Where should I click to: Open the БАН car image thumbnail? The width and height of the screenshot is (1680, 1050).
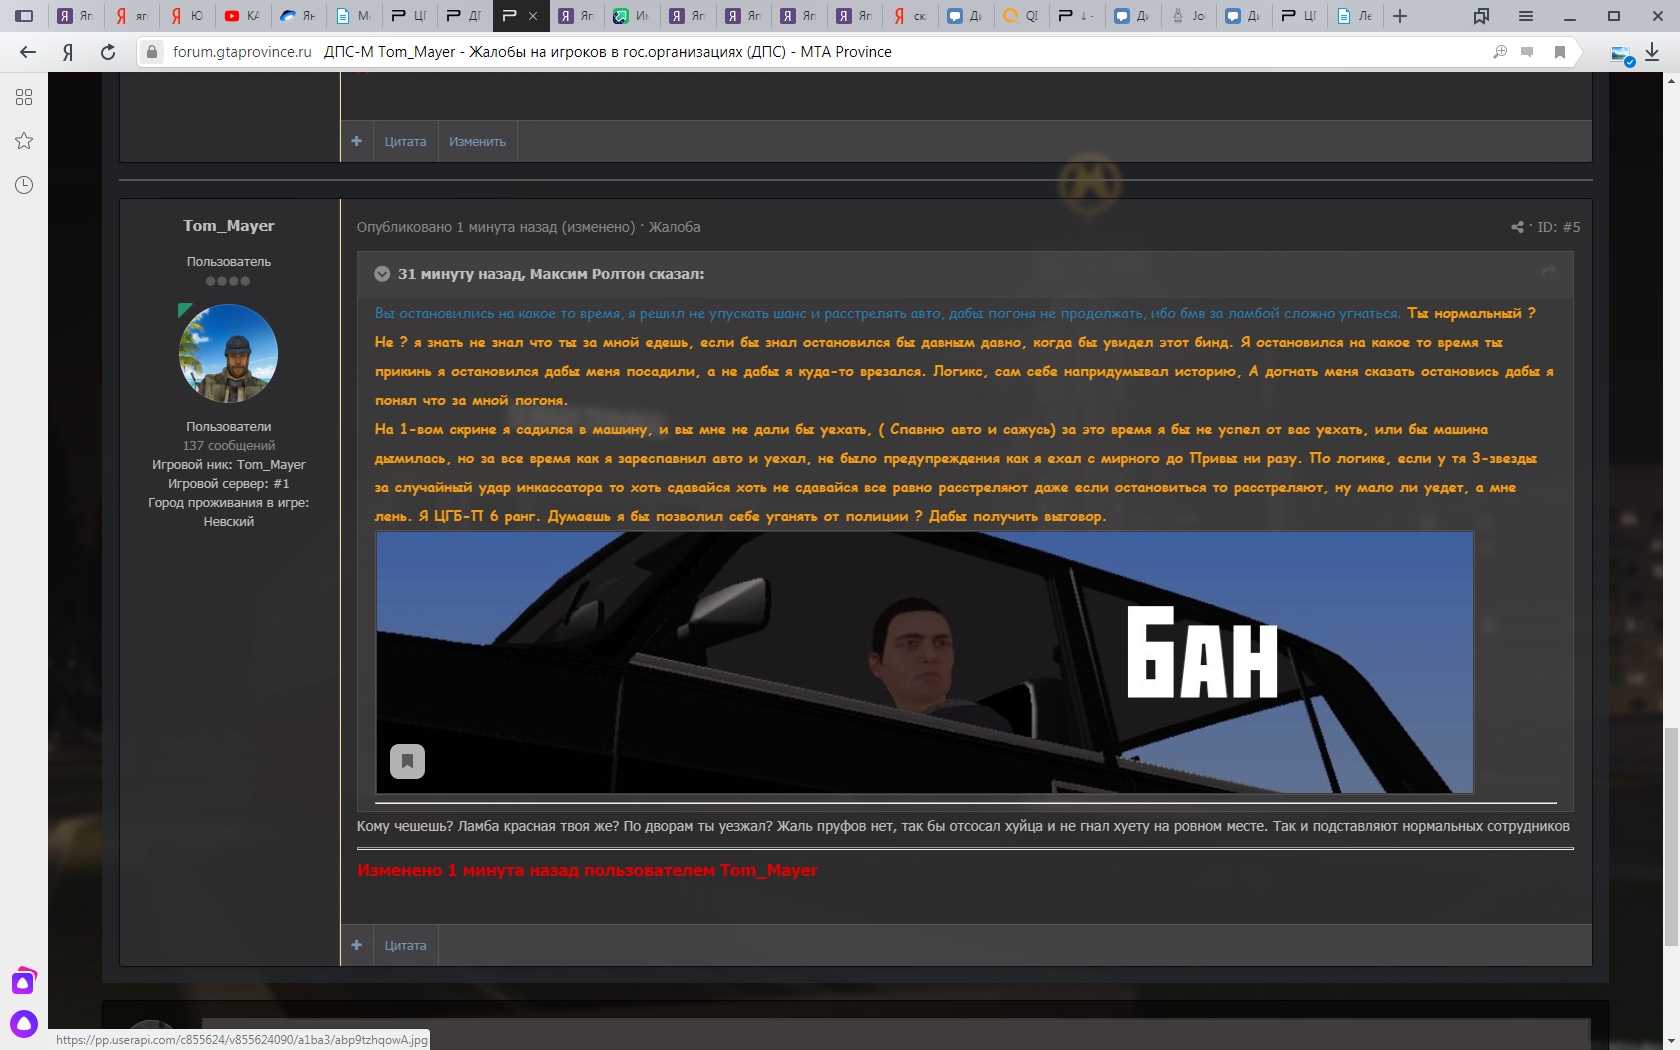[x=924, y=662]
